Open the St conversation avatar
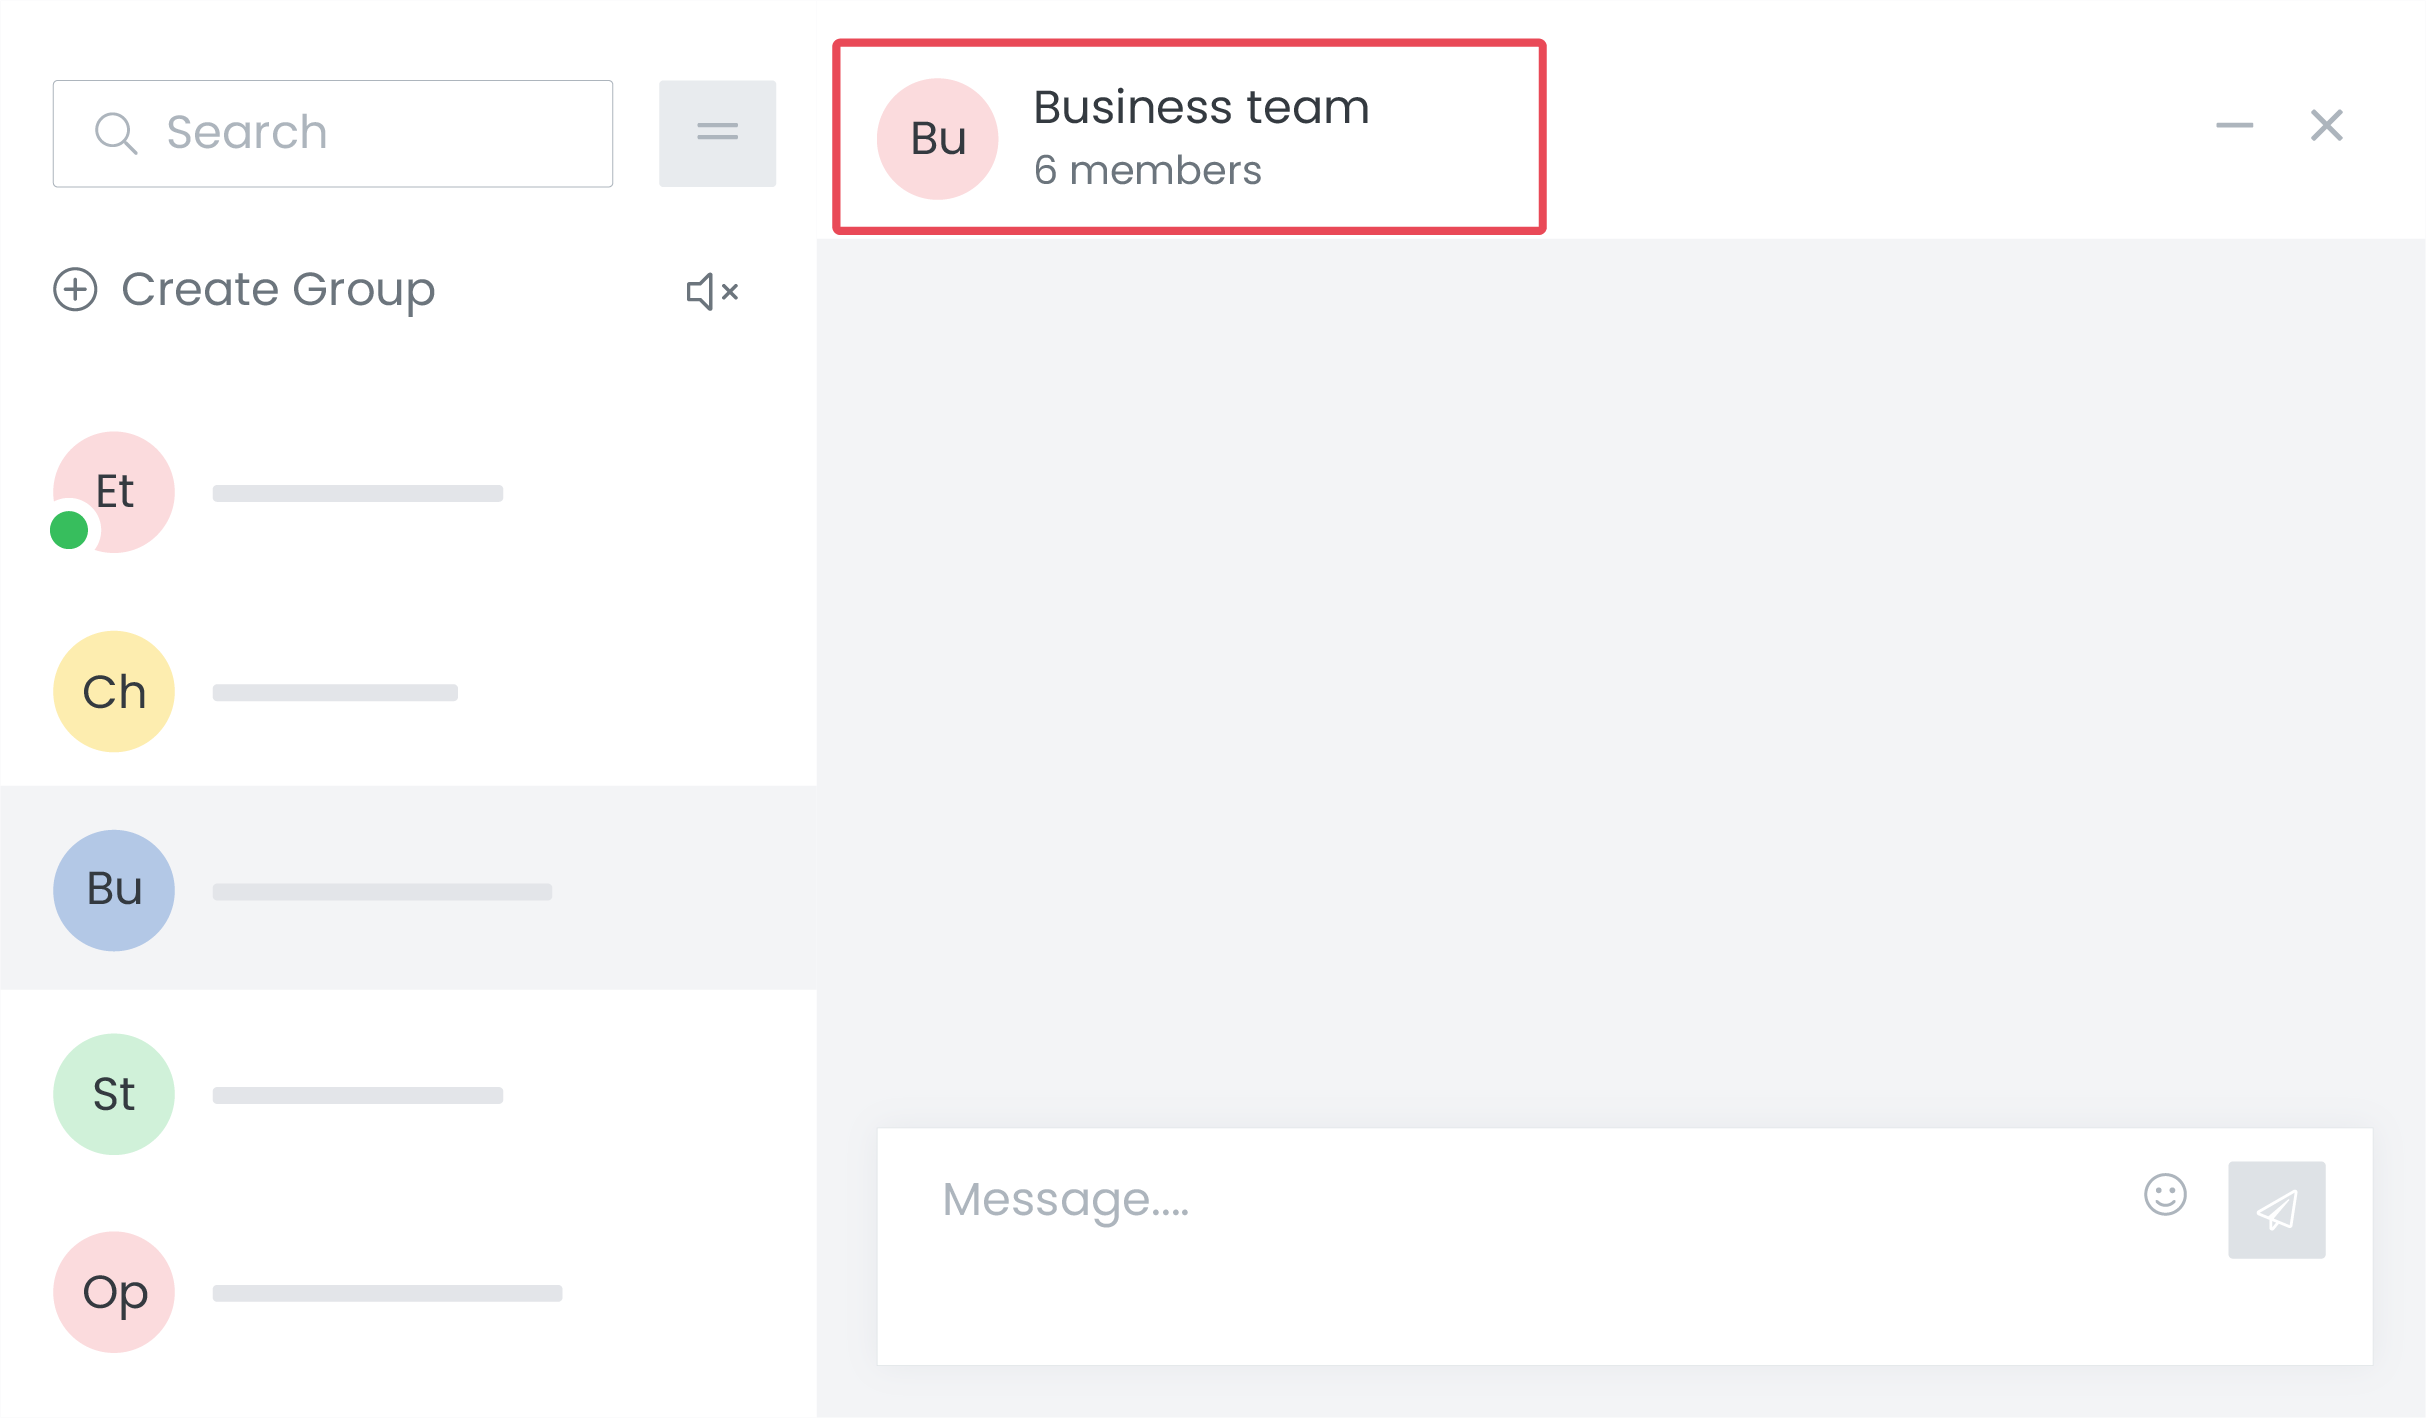The height and width of the screenshot is (1418, 2426). (x=114, y=1094)
